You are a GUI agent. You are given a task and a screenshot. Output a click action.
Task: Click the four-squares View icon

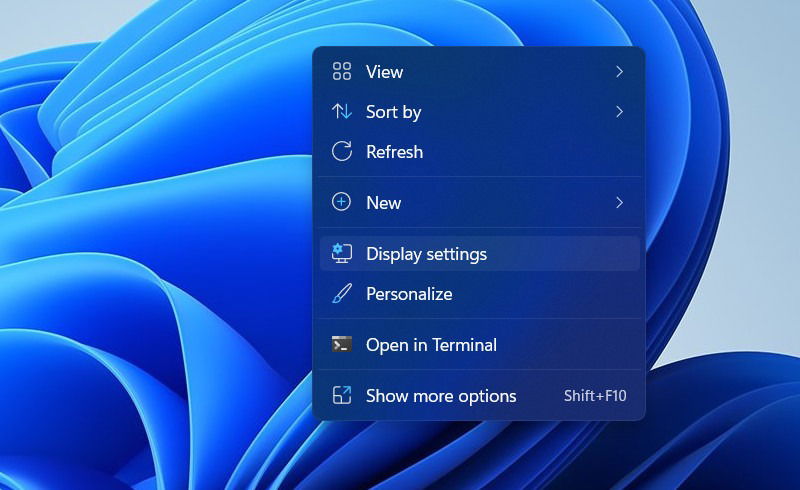(x=341, y=71)
